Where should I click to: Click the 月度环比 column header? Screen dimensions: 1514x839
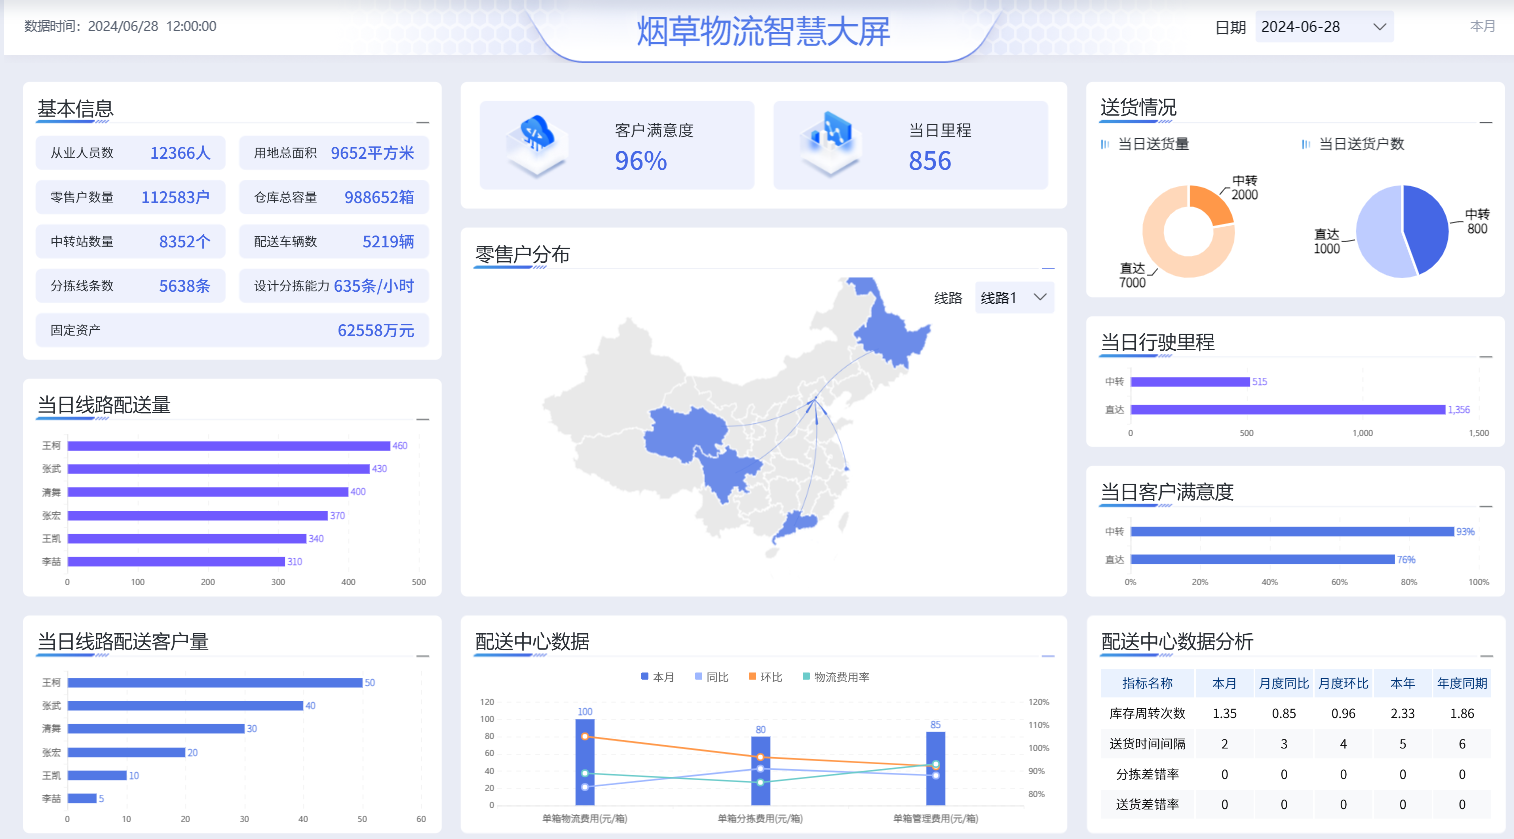[1343, 683]
